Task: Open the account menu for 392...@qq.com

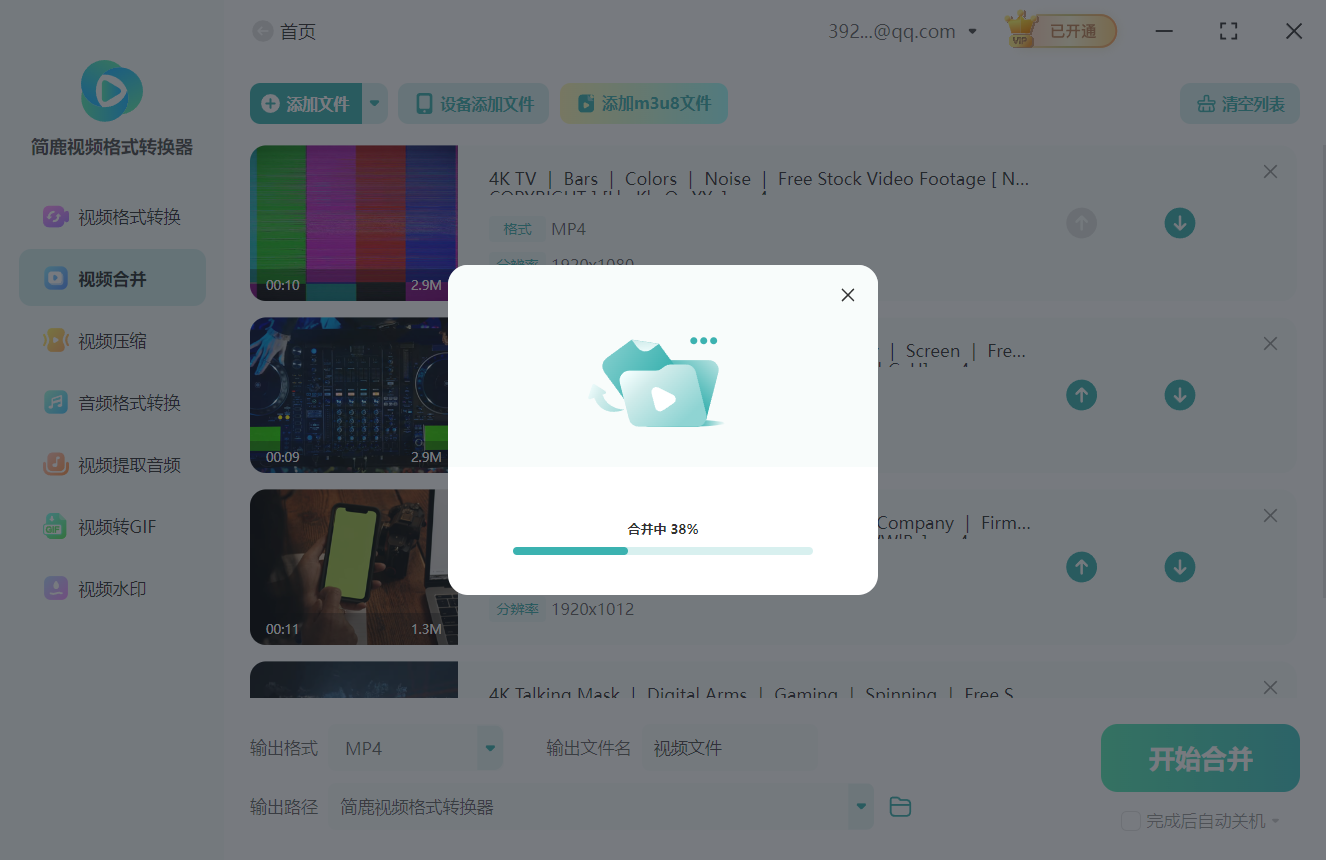Action: point(902,30)
